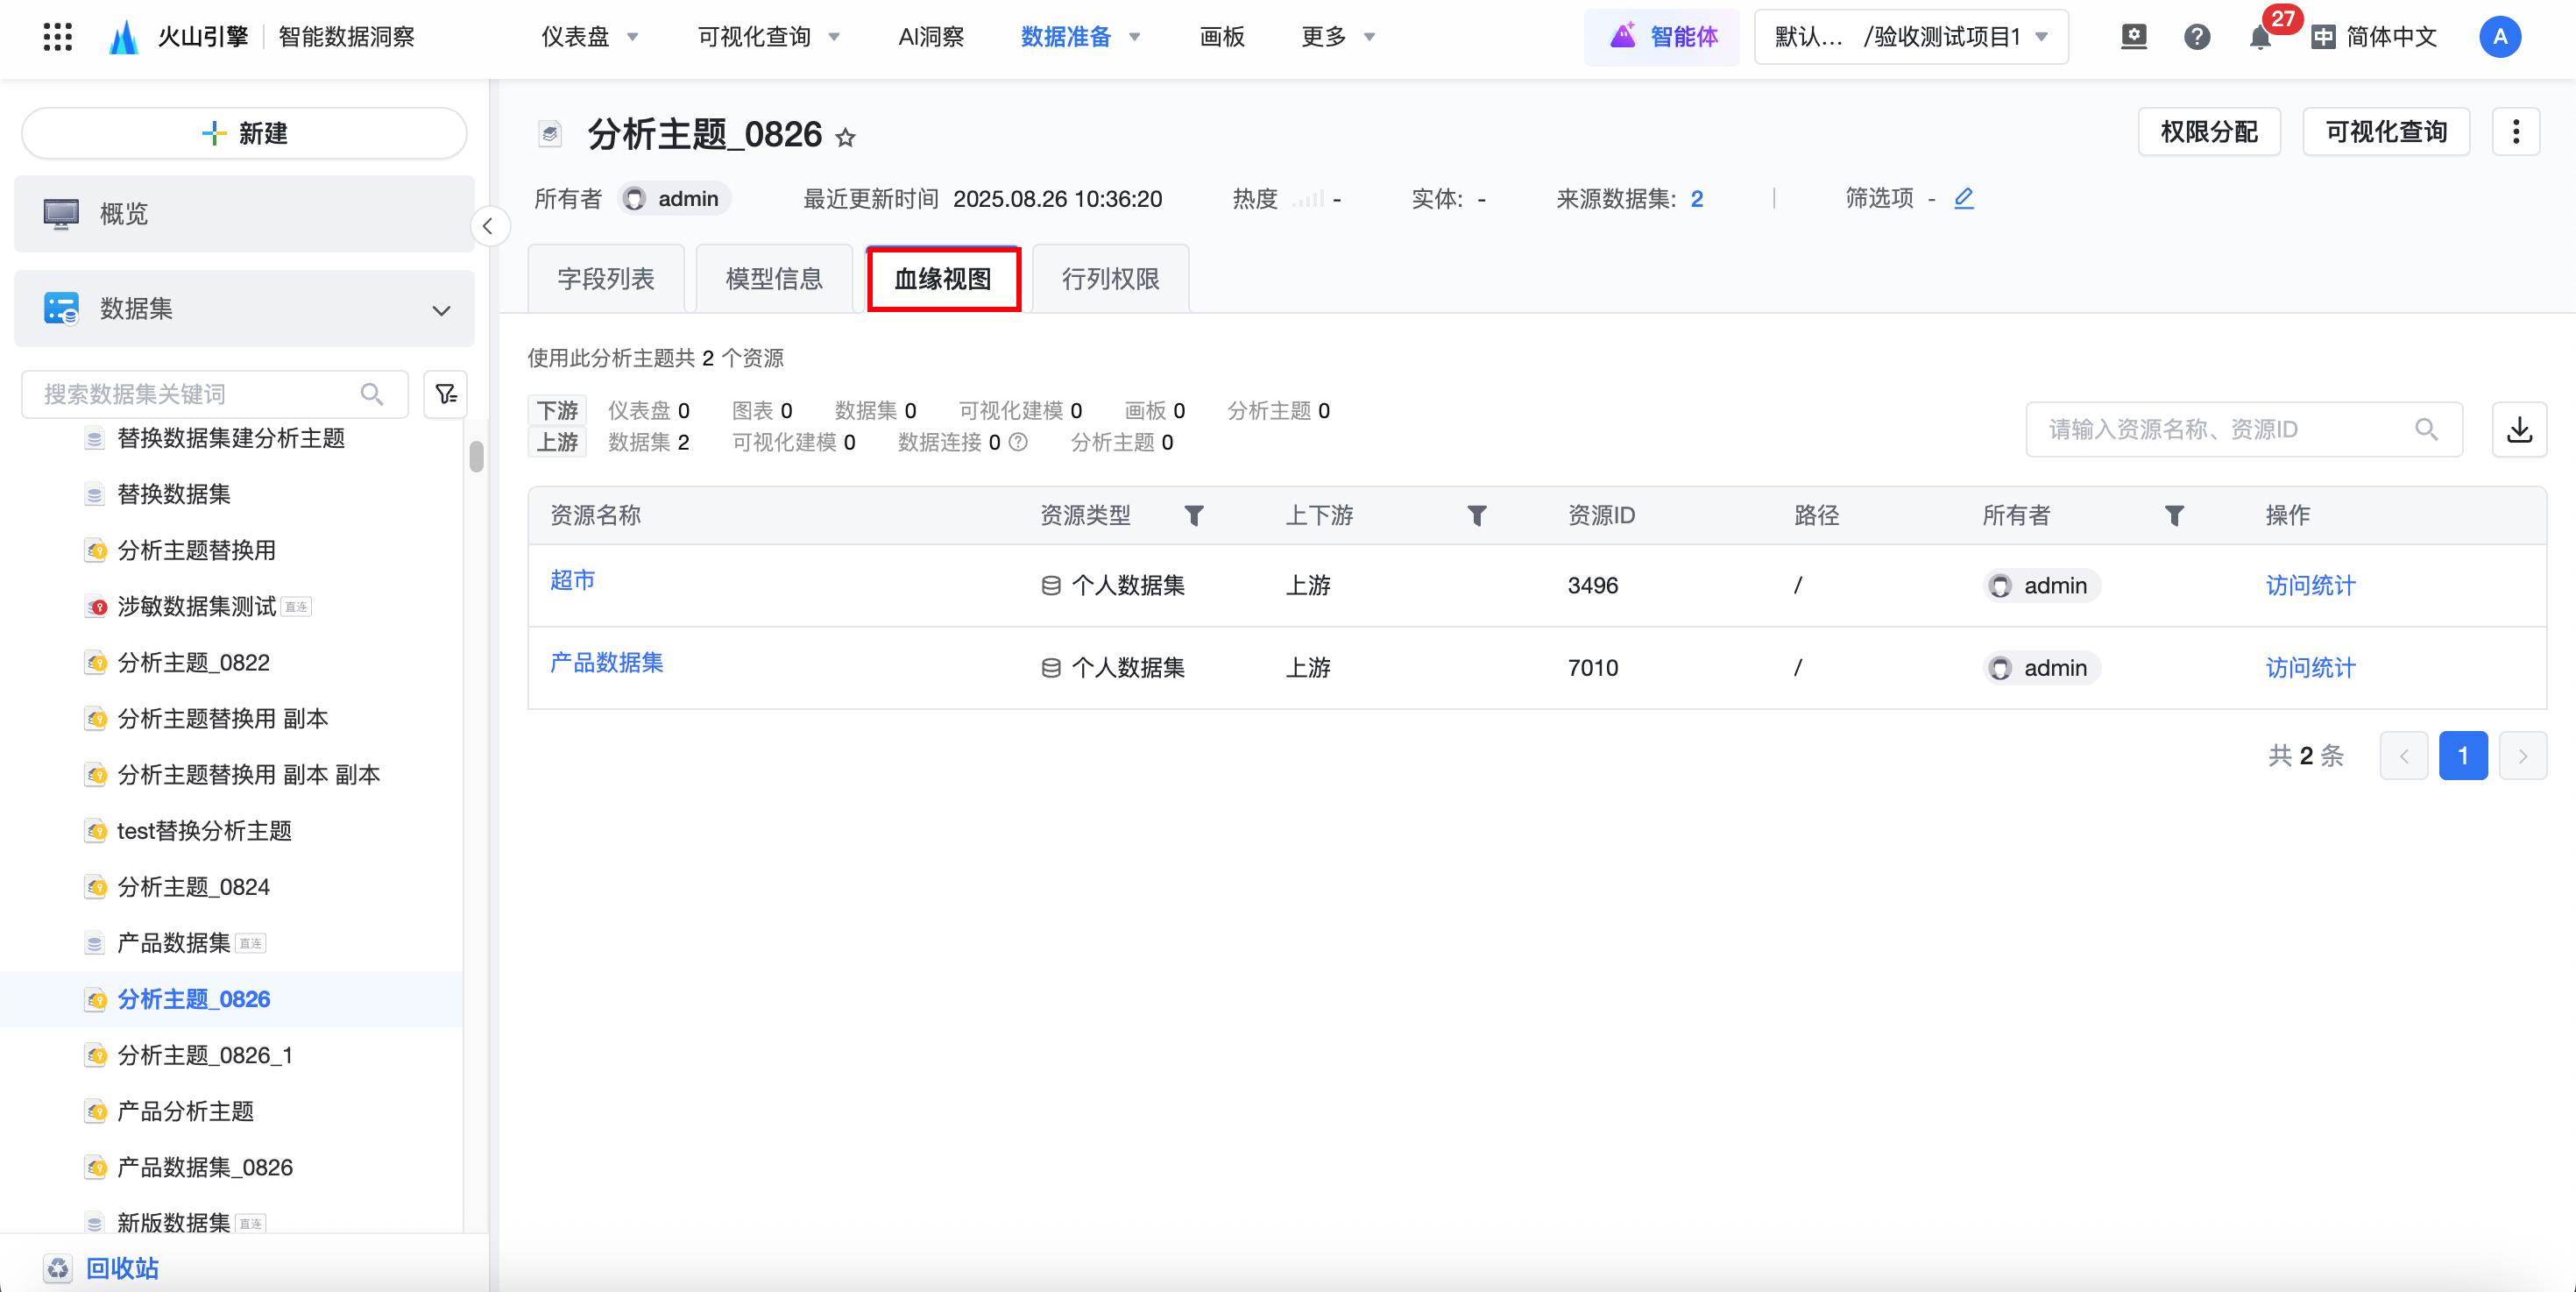Screen dimensions: 2576x1292
Task: Filter the 资源类型 column
Action: (1193, 516)
